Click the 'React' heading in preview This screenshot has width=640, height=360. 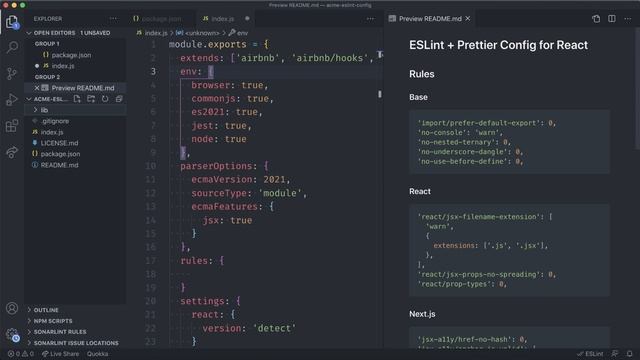pos(420,191)
